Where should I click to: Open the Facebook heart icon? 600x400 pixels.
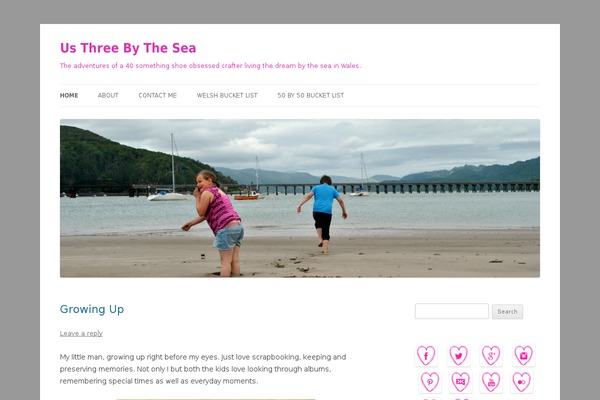point(426,355)
